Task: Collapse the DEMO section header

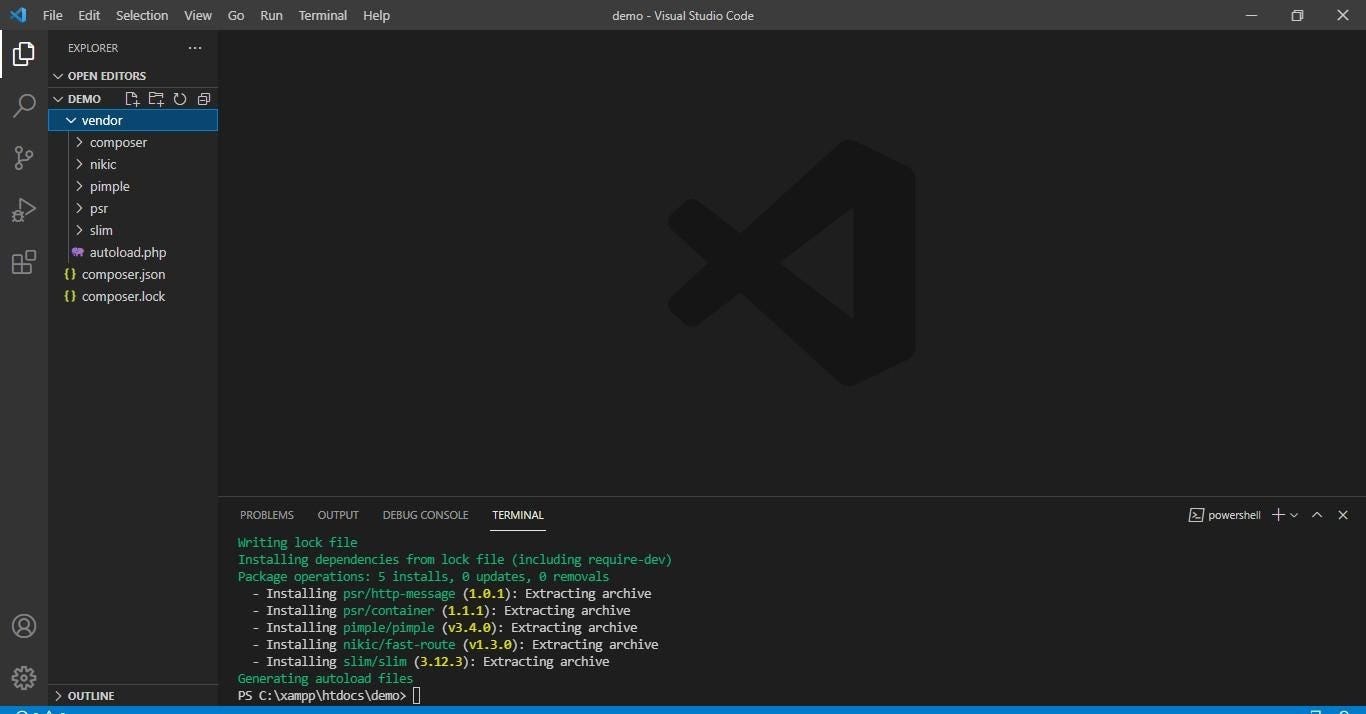Action: click(x=84, y=99)
